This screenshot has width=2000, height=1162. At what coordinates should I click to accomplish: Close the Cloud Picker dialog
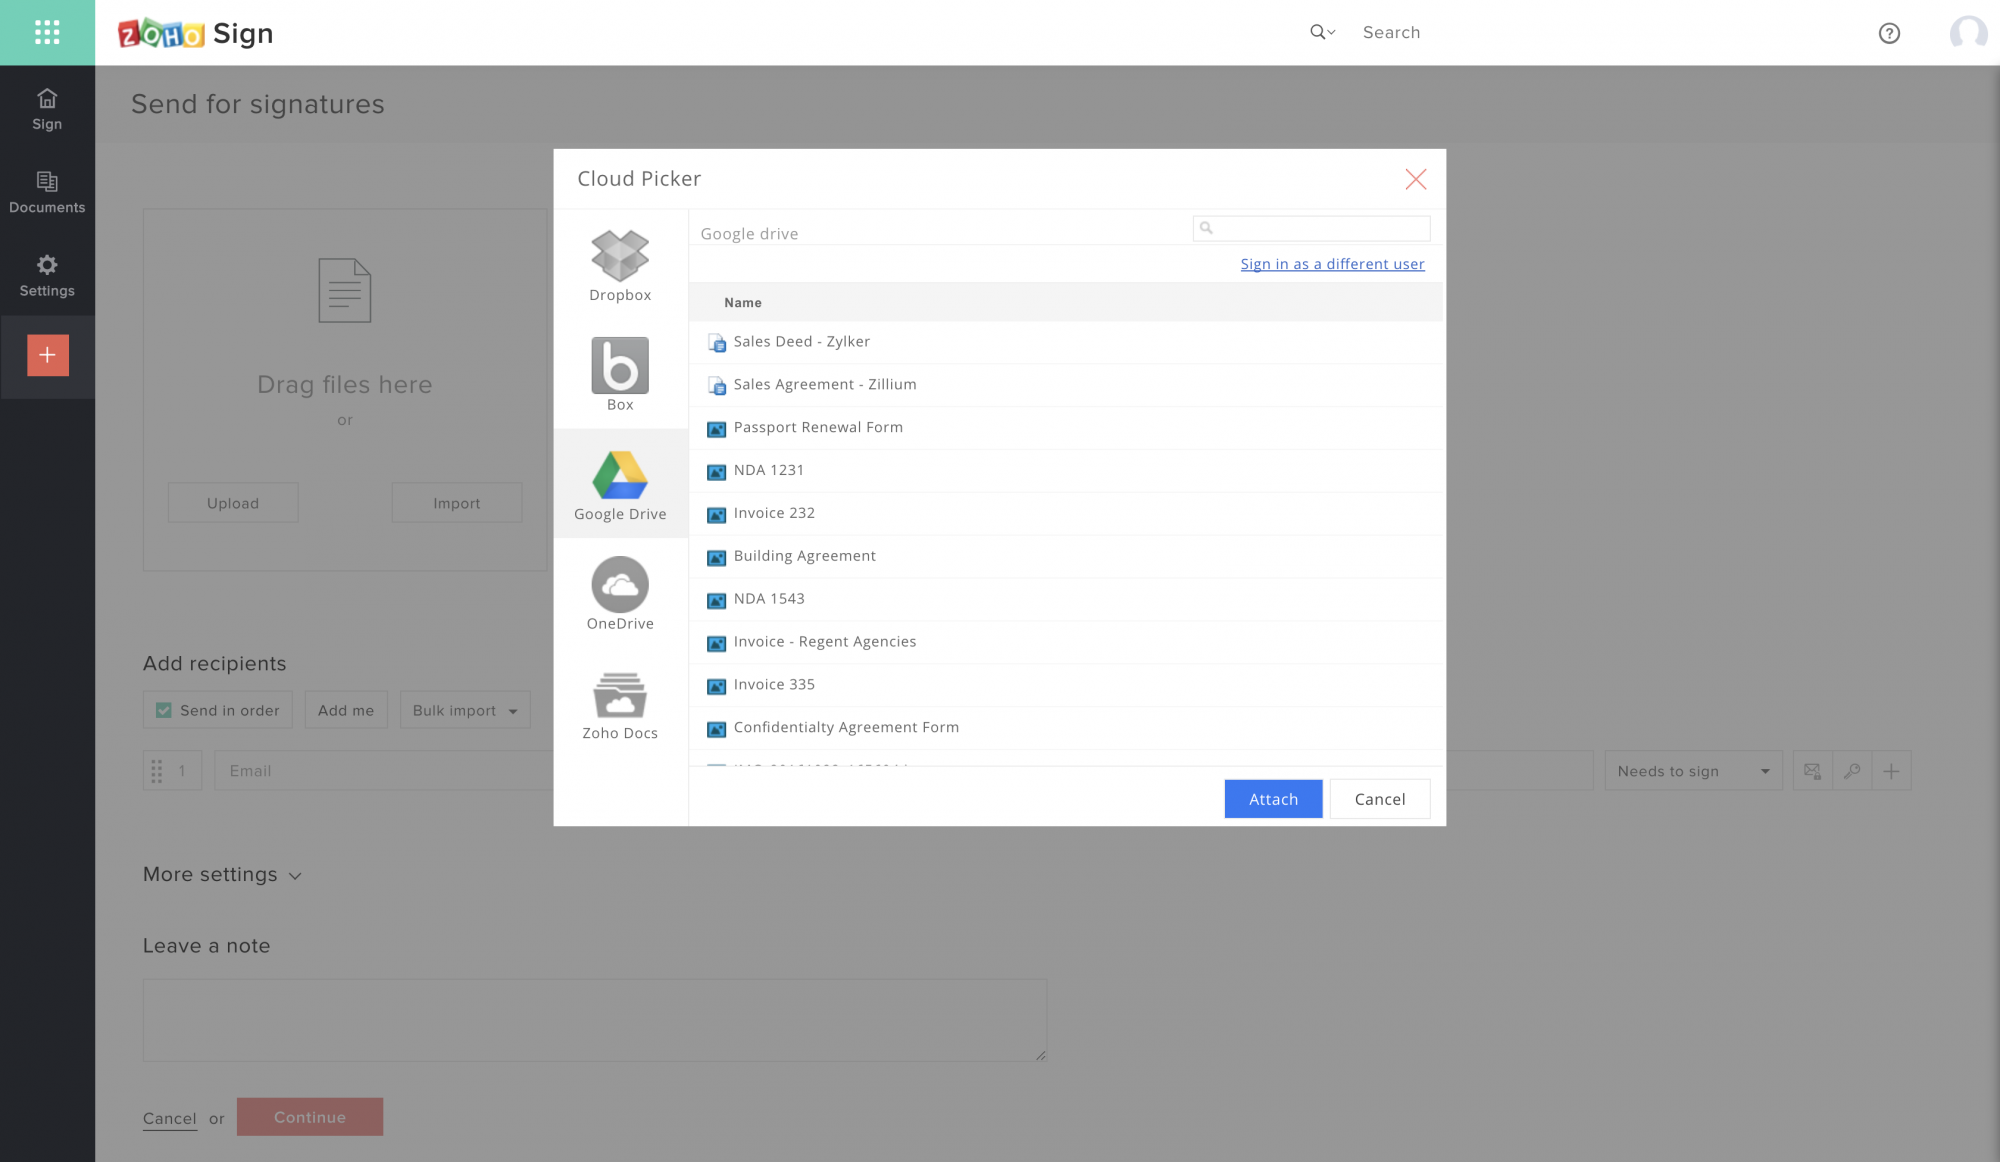[1415, 179]
